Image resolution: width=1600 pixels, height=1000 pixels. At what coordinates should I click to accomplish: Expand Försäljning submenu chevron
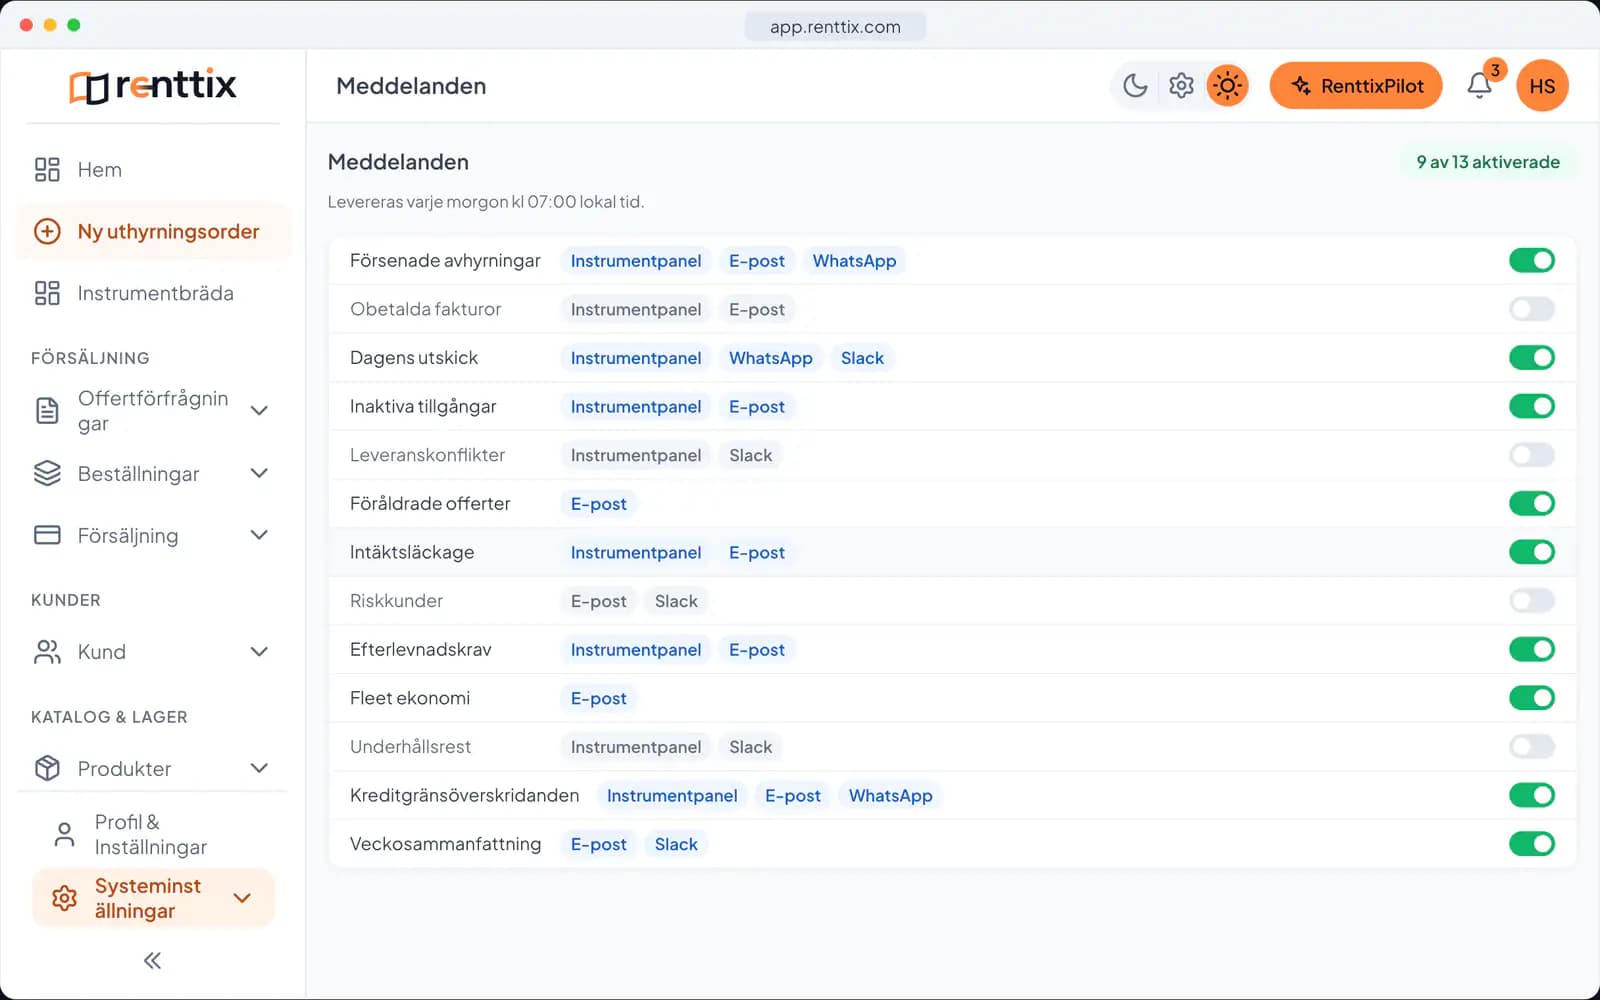[259, 535]
